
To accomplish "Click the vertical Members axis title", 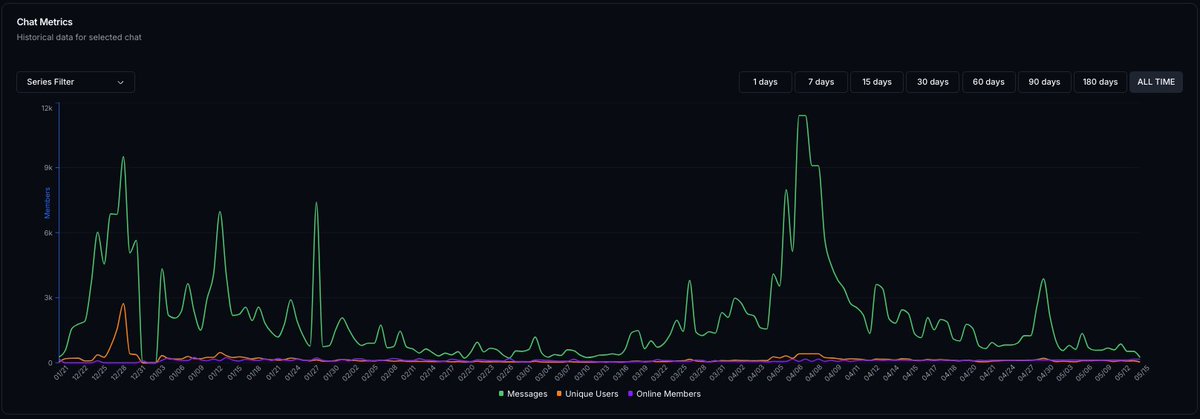I will click(x=47, y=201).
